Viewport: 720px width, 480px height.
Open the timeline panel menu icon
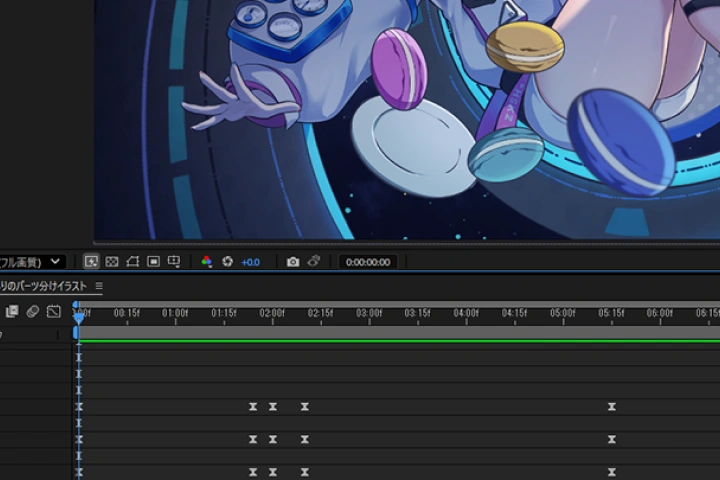pos(99,286)
